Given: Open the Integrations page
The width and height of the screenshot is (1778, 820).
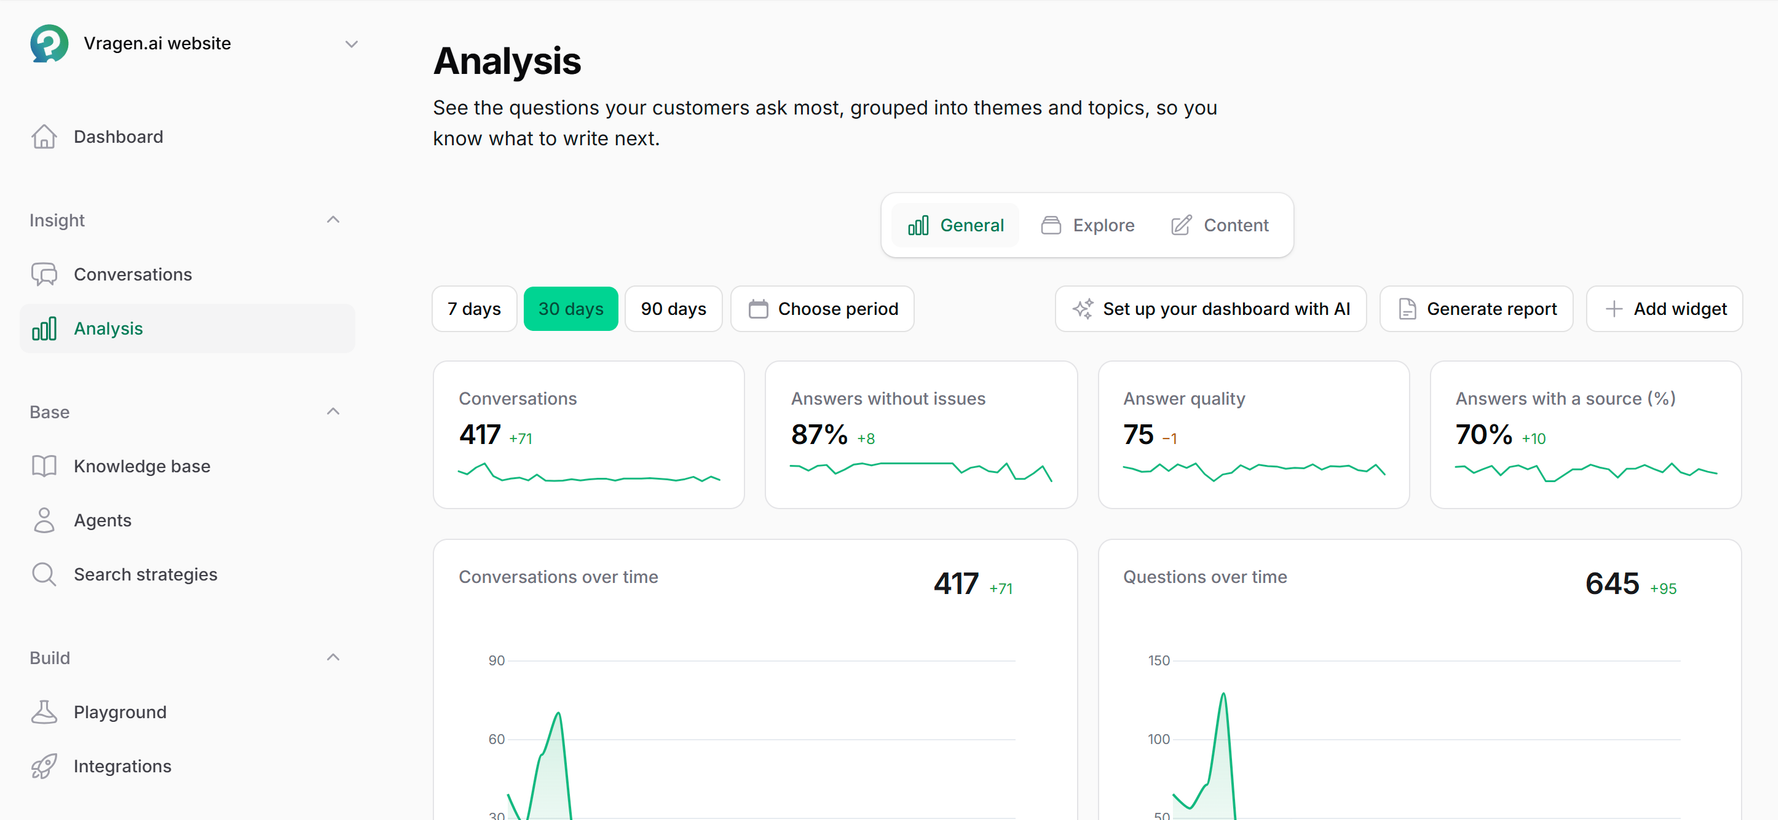Looking at the screenshot, I should tap(187, 766).
